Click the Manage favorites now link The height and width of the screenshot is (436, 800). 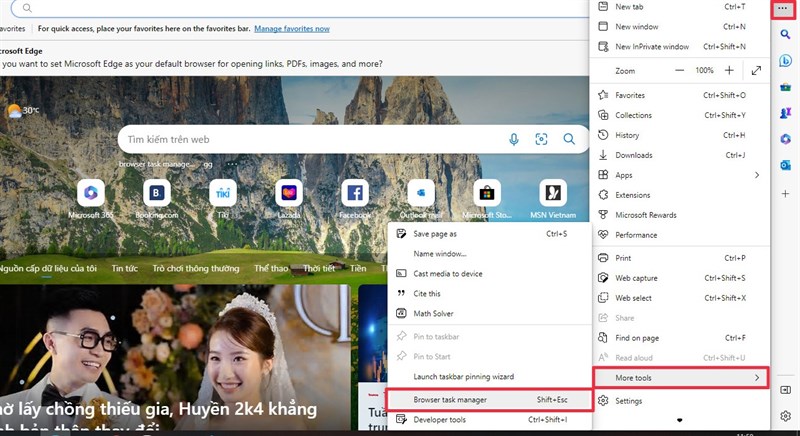tap(291, 29)
